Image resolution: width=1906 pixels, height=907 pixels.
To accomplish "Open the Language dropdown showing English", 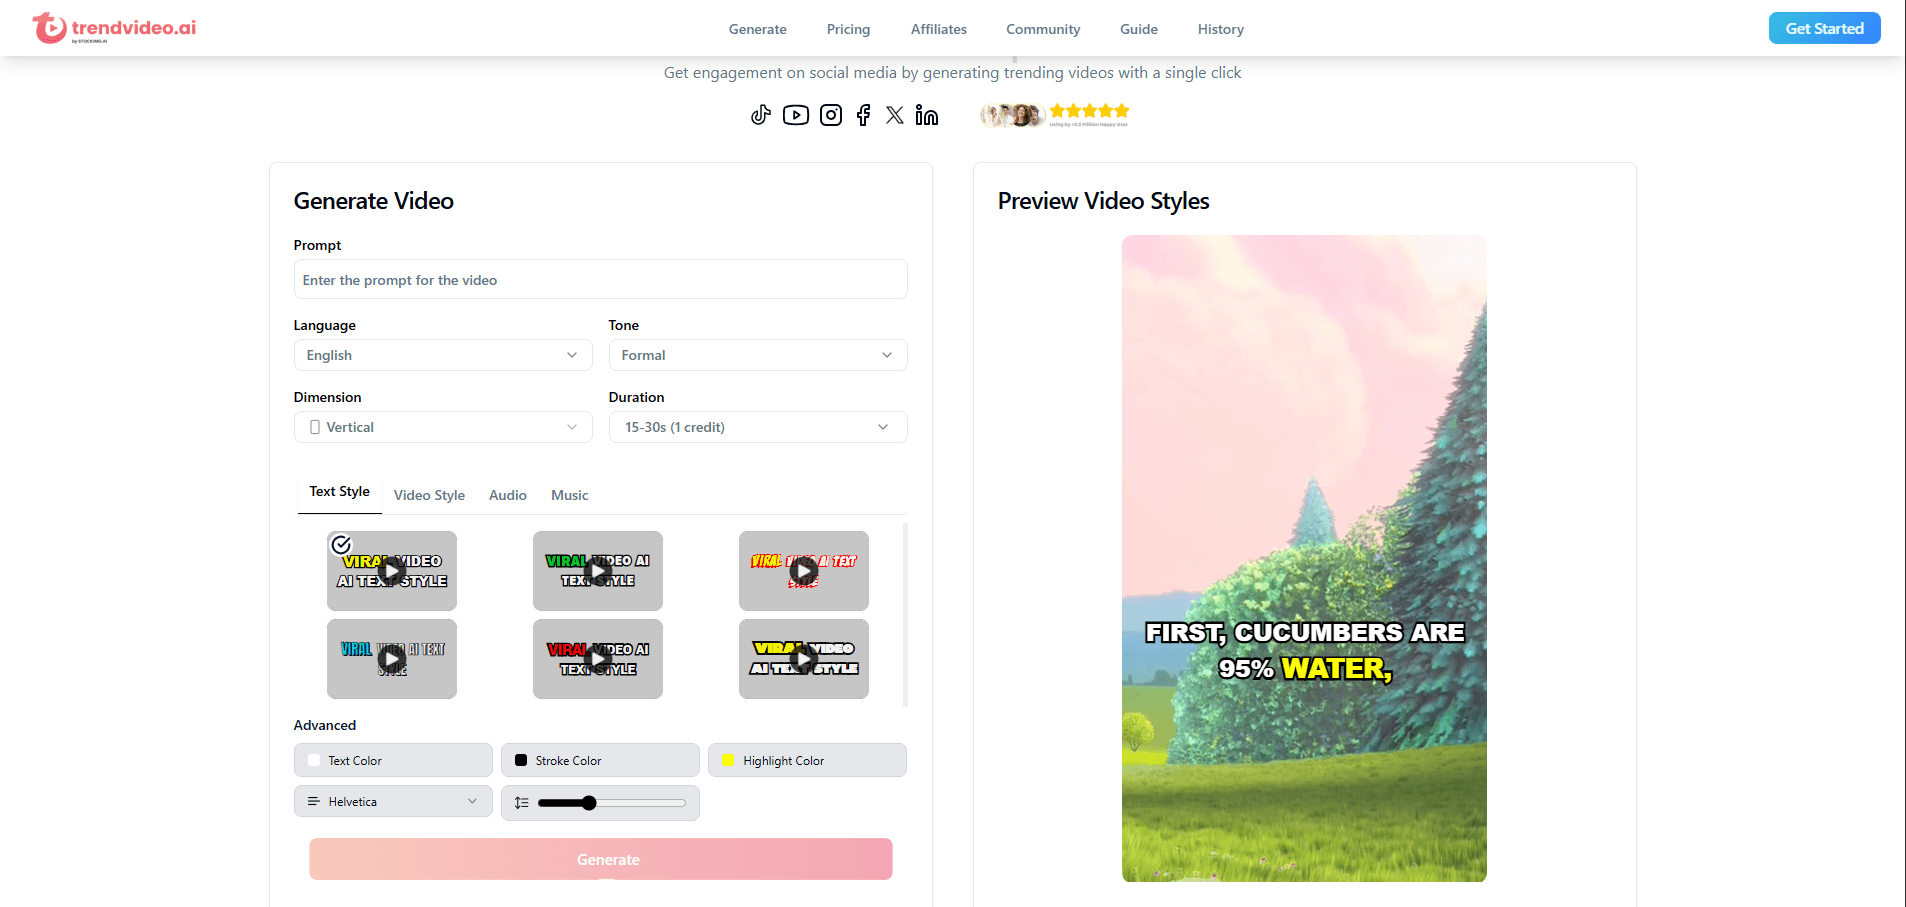I will (x=443, y=355).
